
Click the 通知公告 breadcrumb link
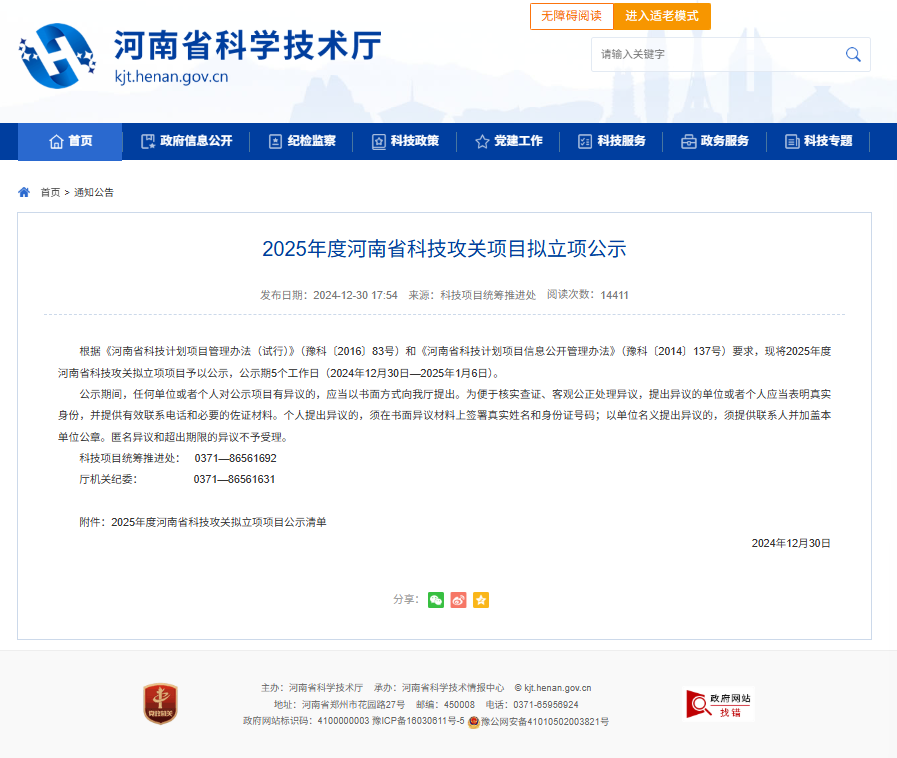(94, 192)
